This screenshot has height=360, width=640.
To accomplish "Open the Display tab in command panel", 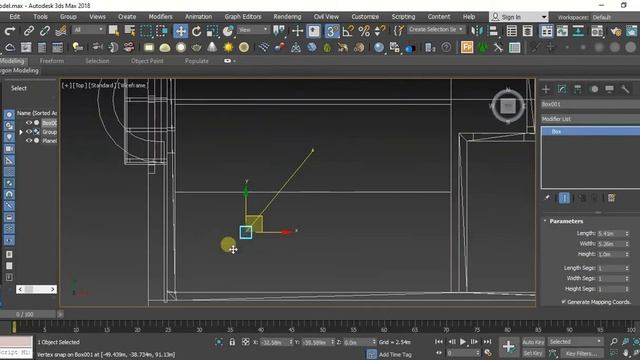I will tap(609, 89).
